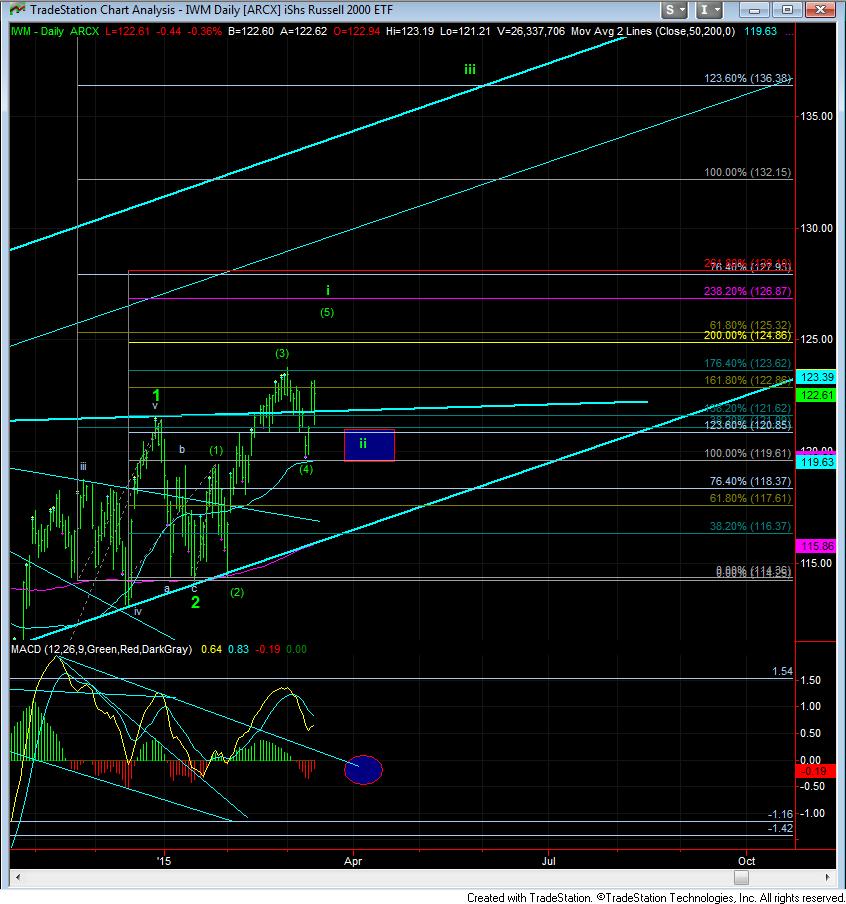The height and width of the screenshot is (904, 846).
Task: Click the 135.00 price axis label
Action: pyautogui.click(x=816, y=116)
